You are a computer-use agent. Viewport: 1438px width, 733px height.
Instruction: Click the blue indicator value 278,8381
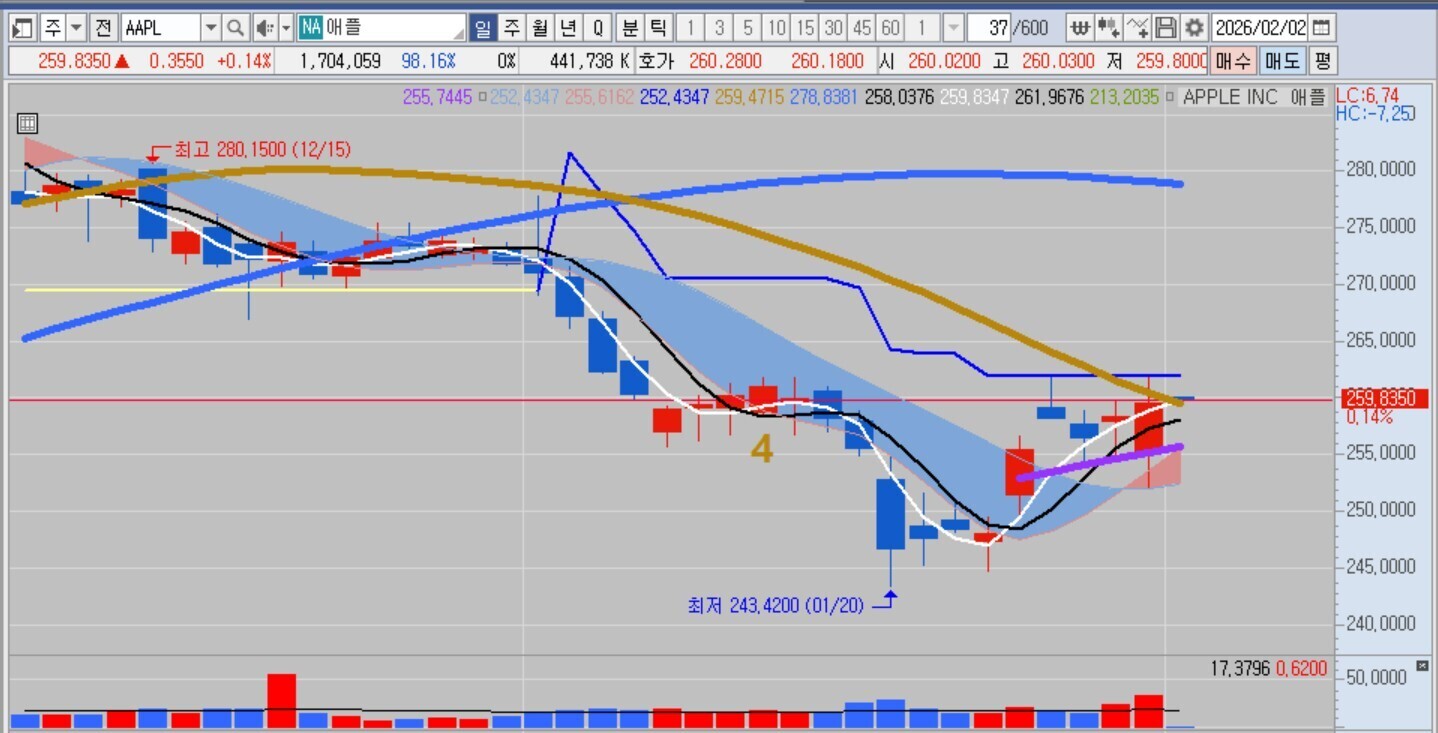click(823, 97)
